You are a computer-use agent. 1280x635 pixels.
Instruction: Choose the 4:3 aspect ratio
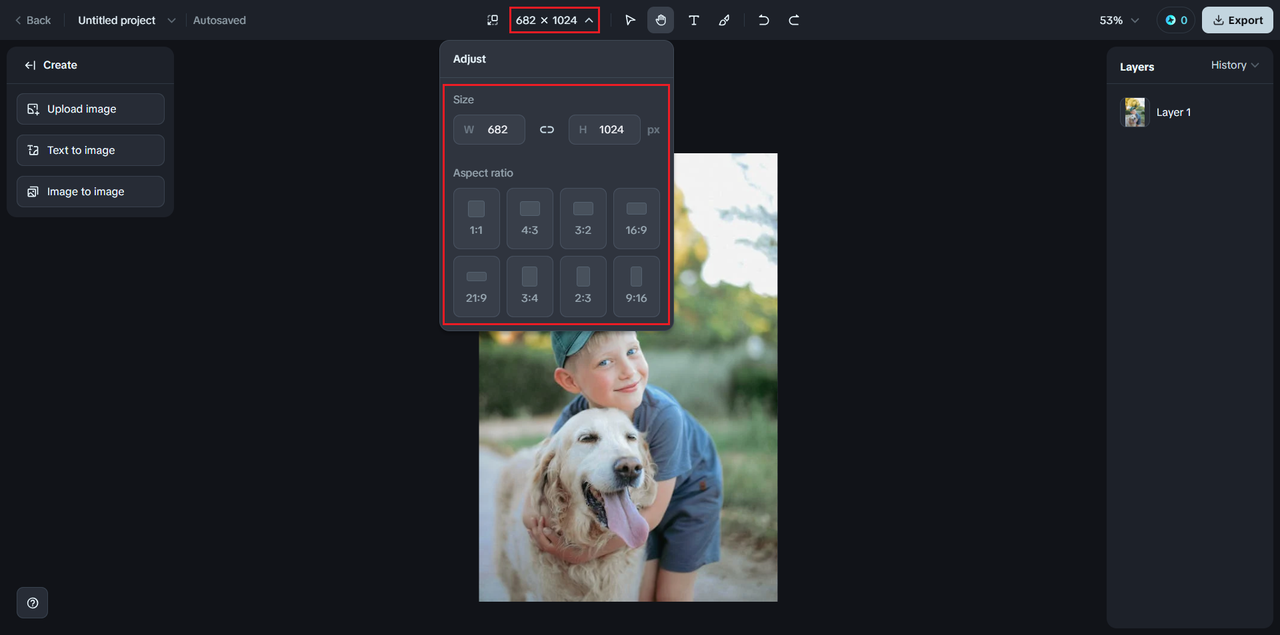tap(530, 218)
